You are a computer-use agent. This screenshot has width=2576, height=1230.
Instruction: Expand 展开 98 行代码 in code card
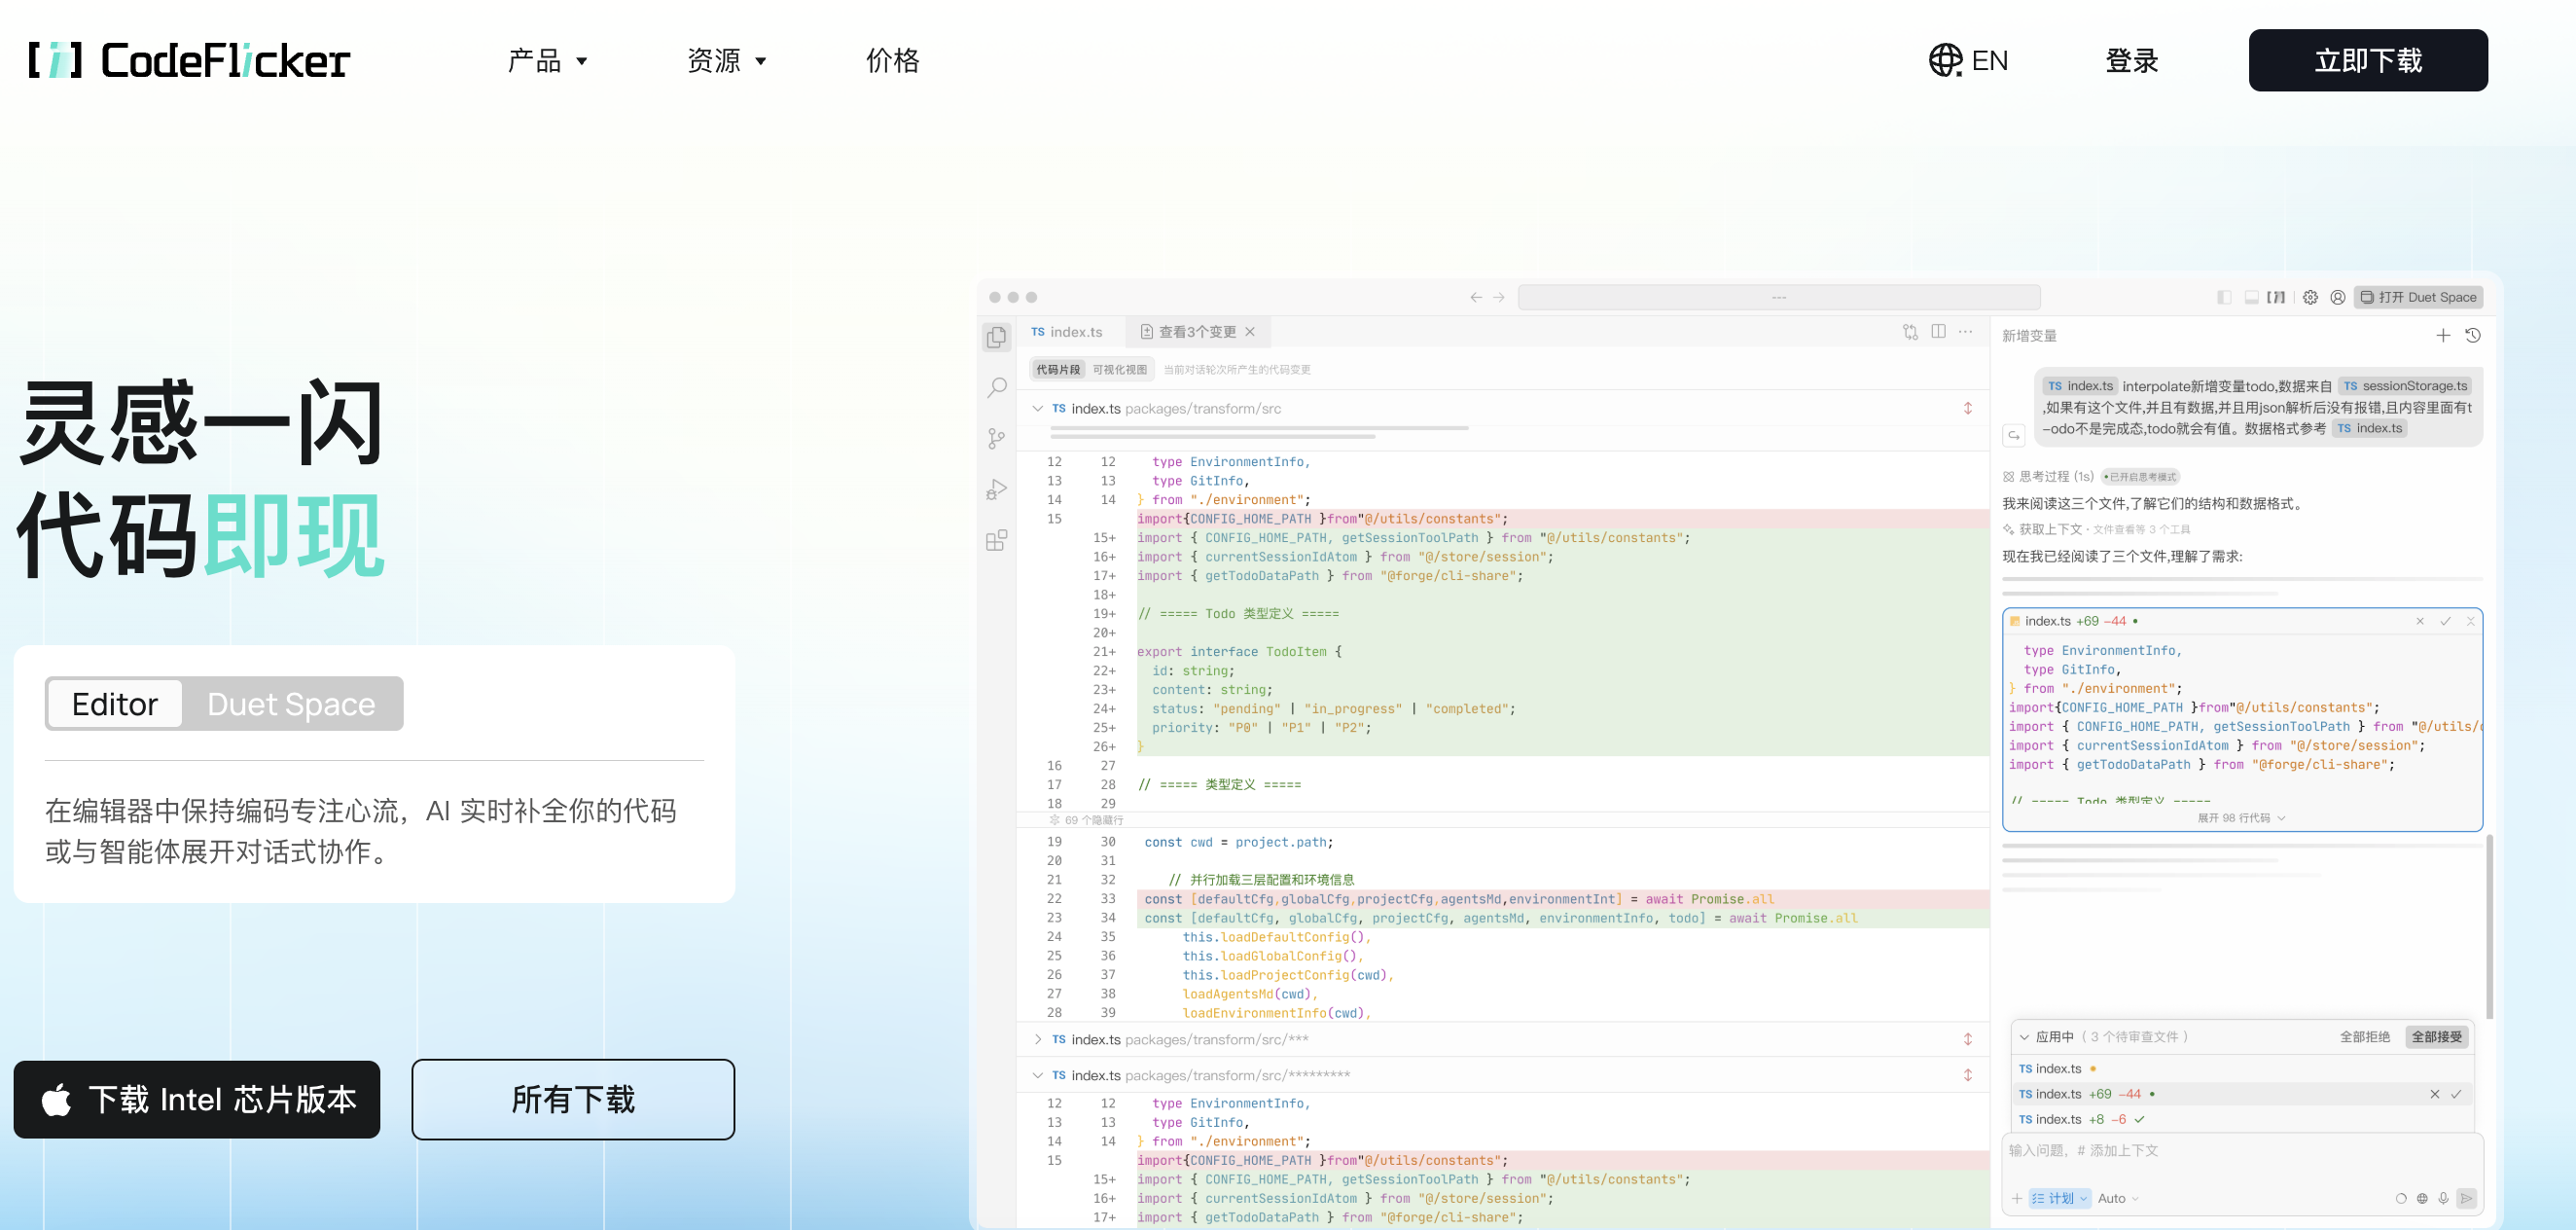[x=2241, y=818]
